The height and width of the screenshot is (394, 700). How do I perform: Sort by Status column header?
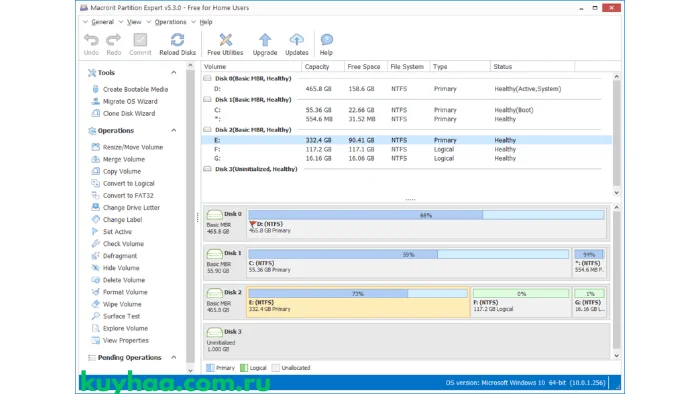532,66
